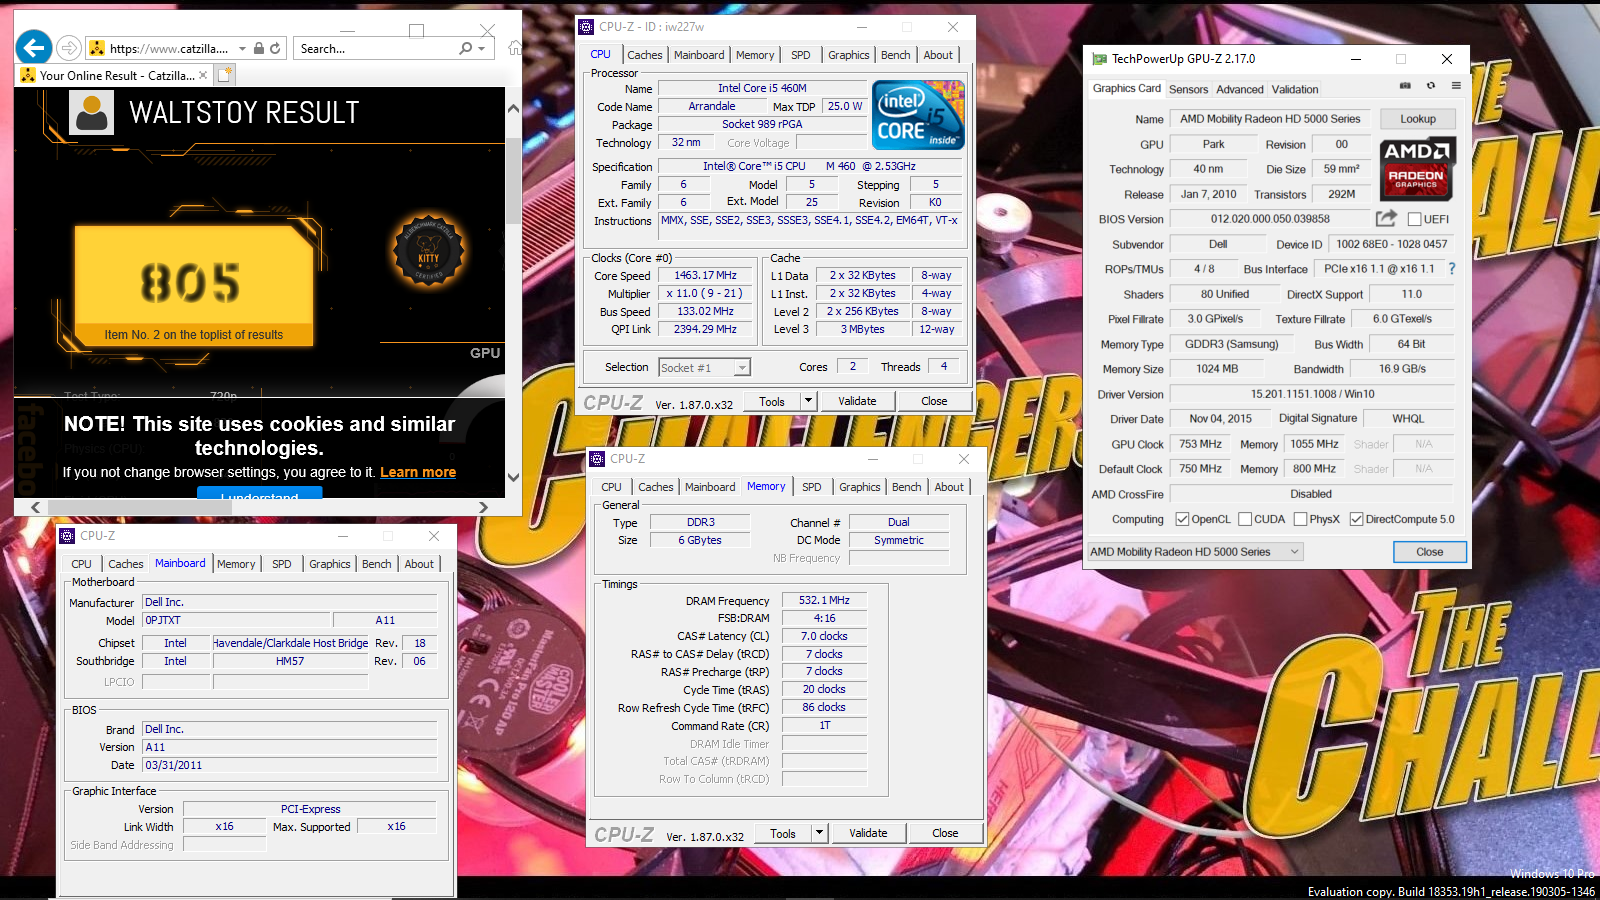Click the search magnifier icon in browser

[465, 48]
